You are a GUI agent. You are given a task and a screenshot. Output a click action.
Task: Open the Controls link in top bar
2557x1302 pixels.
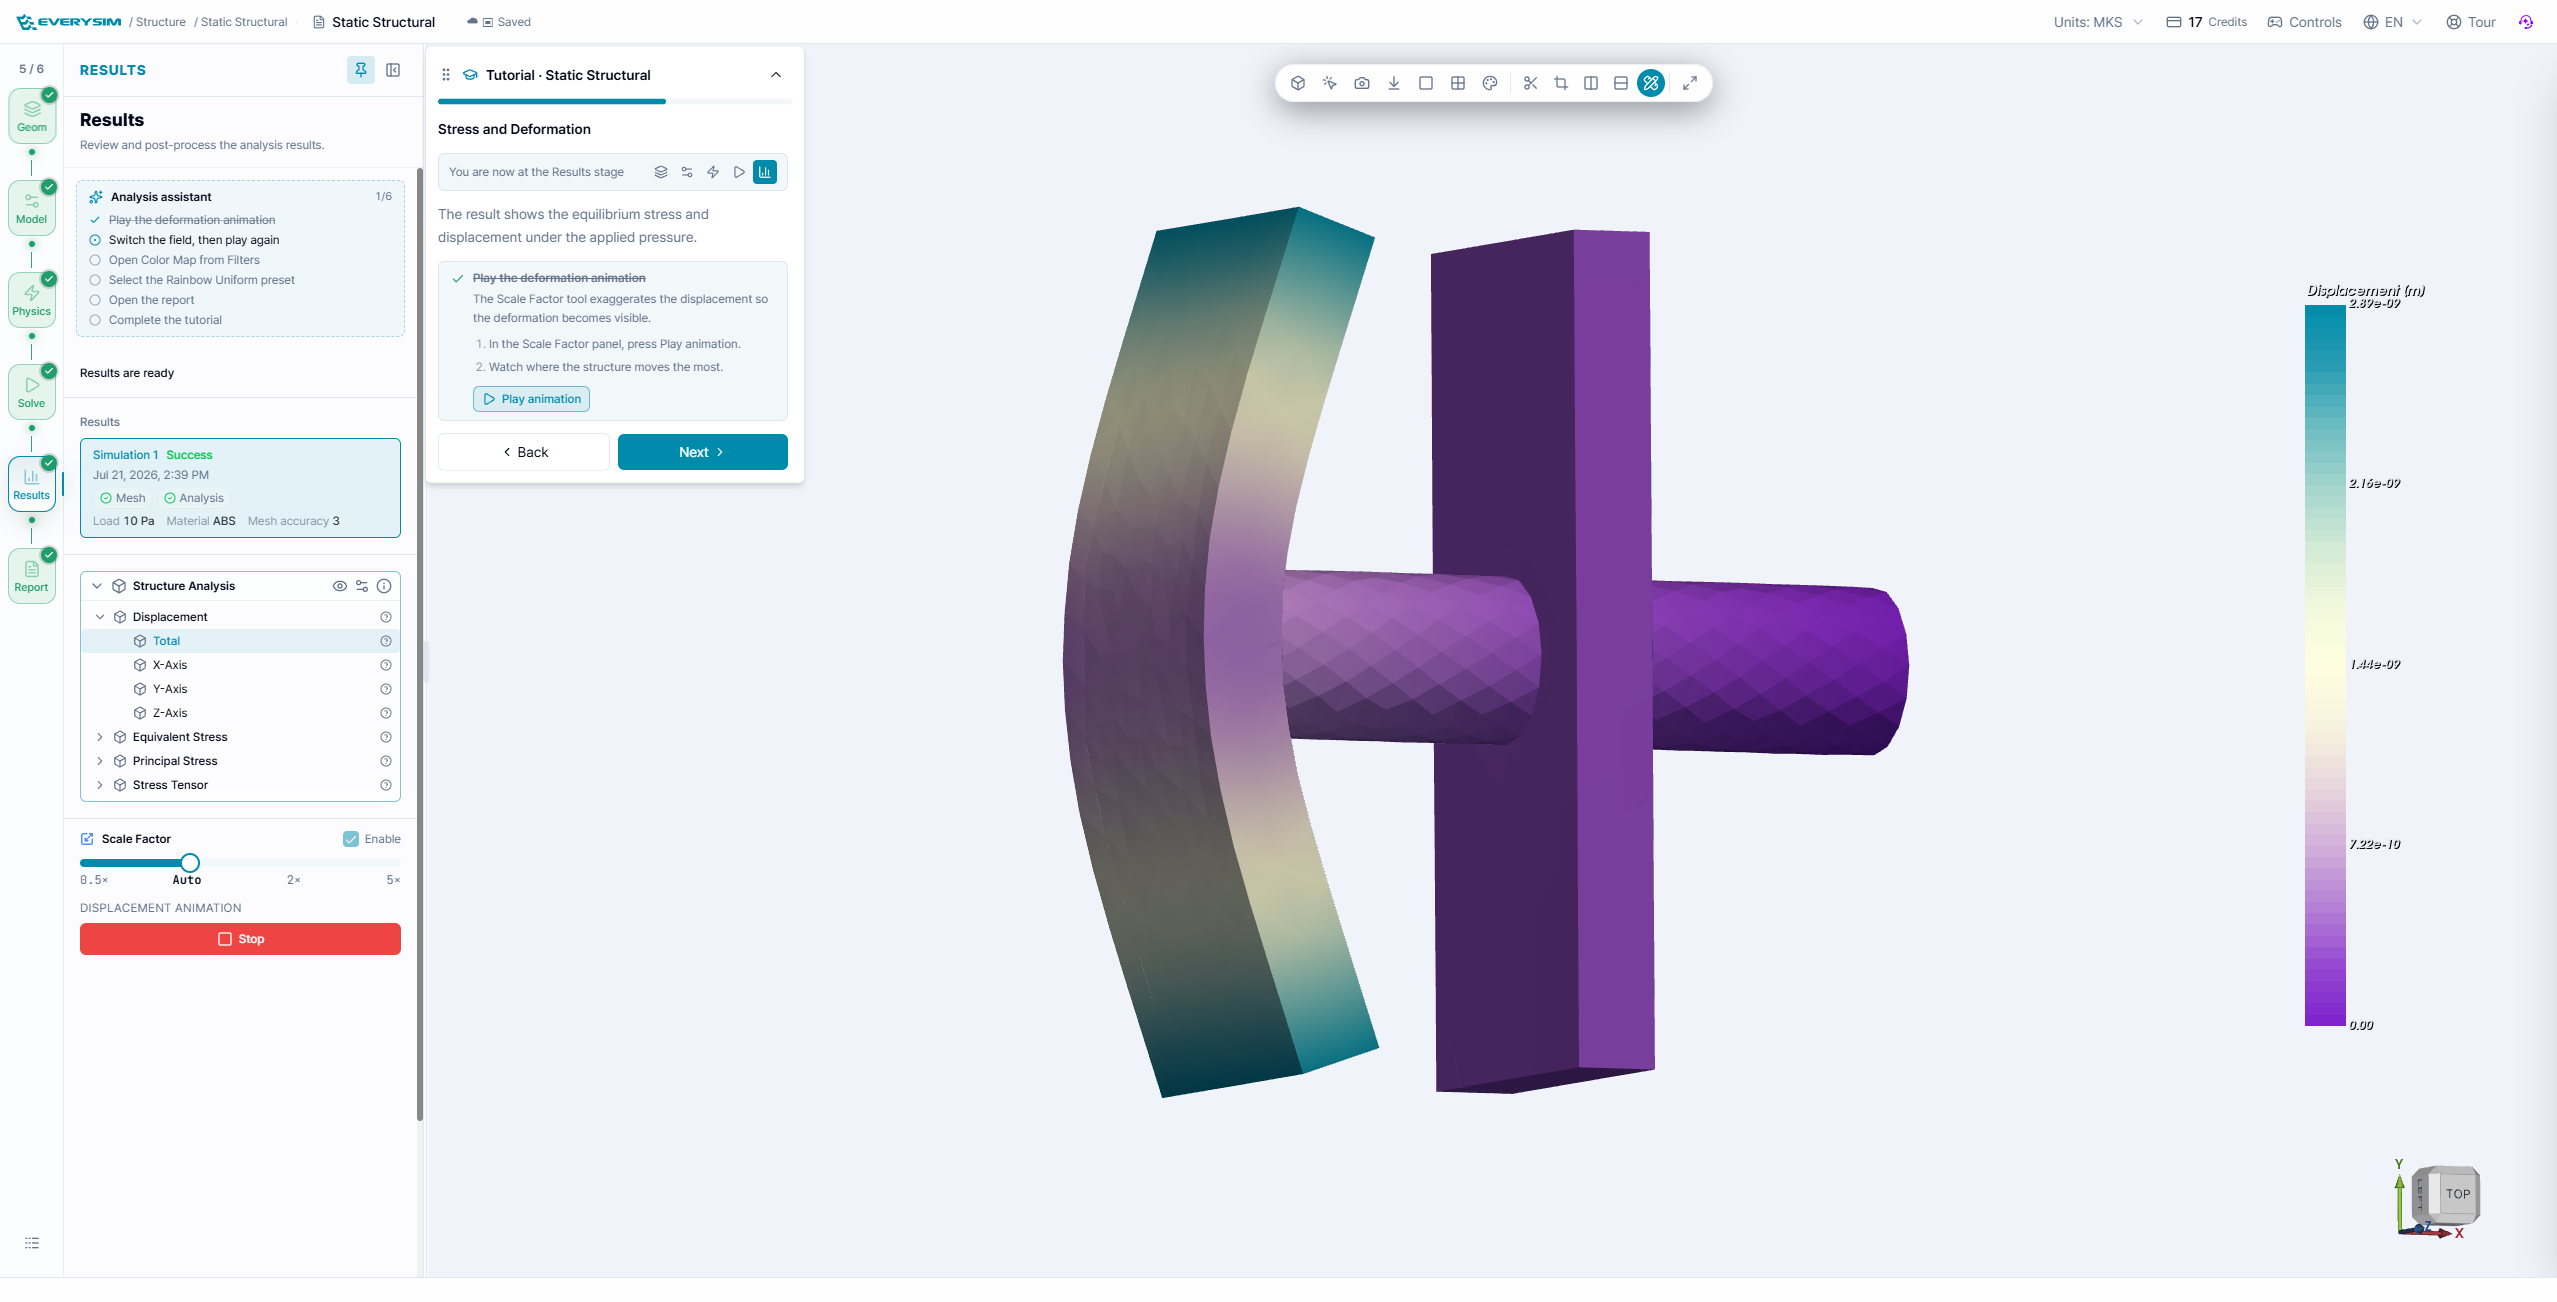coord(2304,22)
